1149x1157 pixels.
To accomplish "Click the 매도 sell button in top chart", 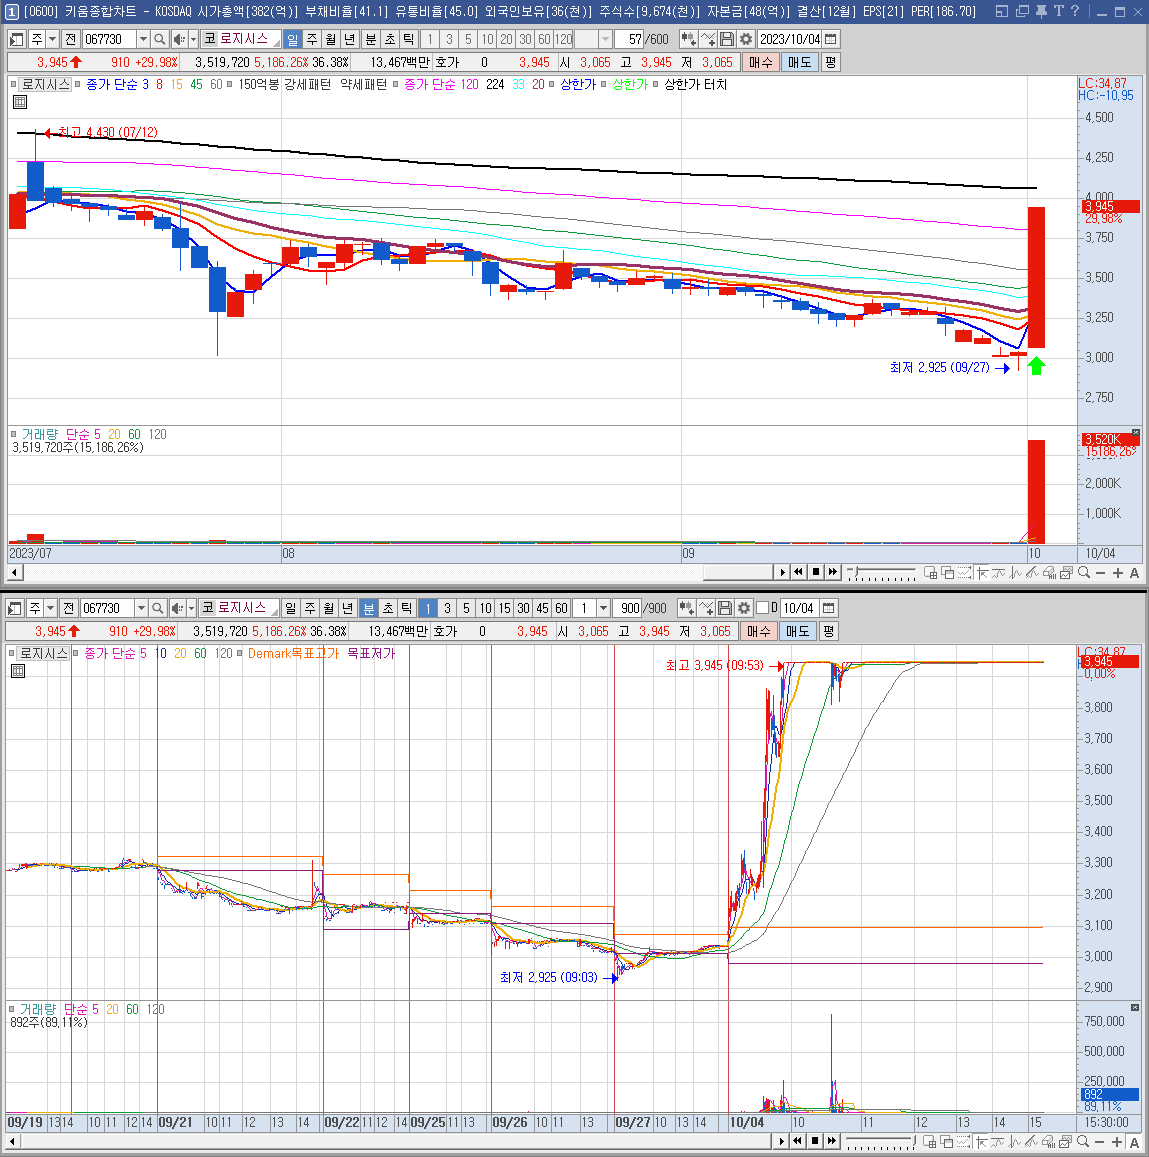I will 799,63.
